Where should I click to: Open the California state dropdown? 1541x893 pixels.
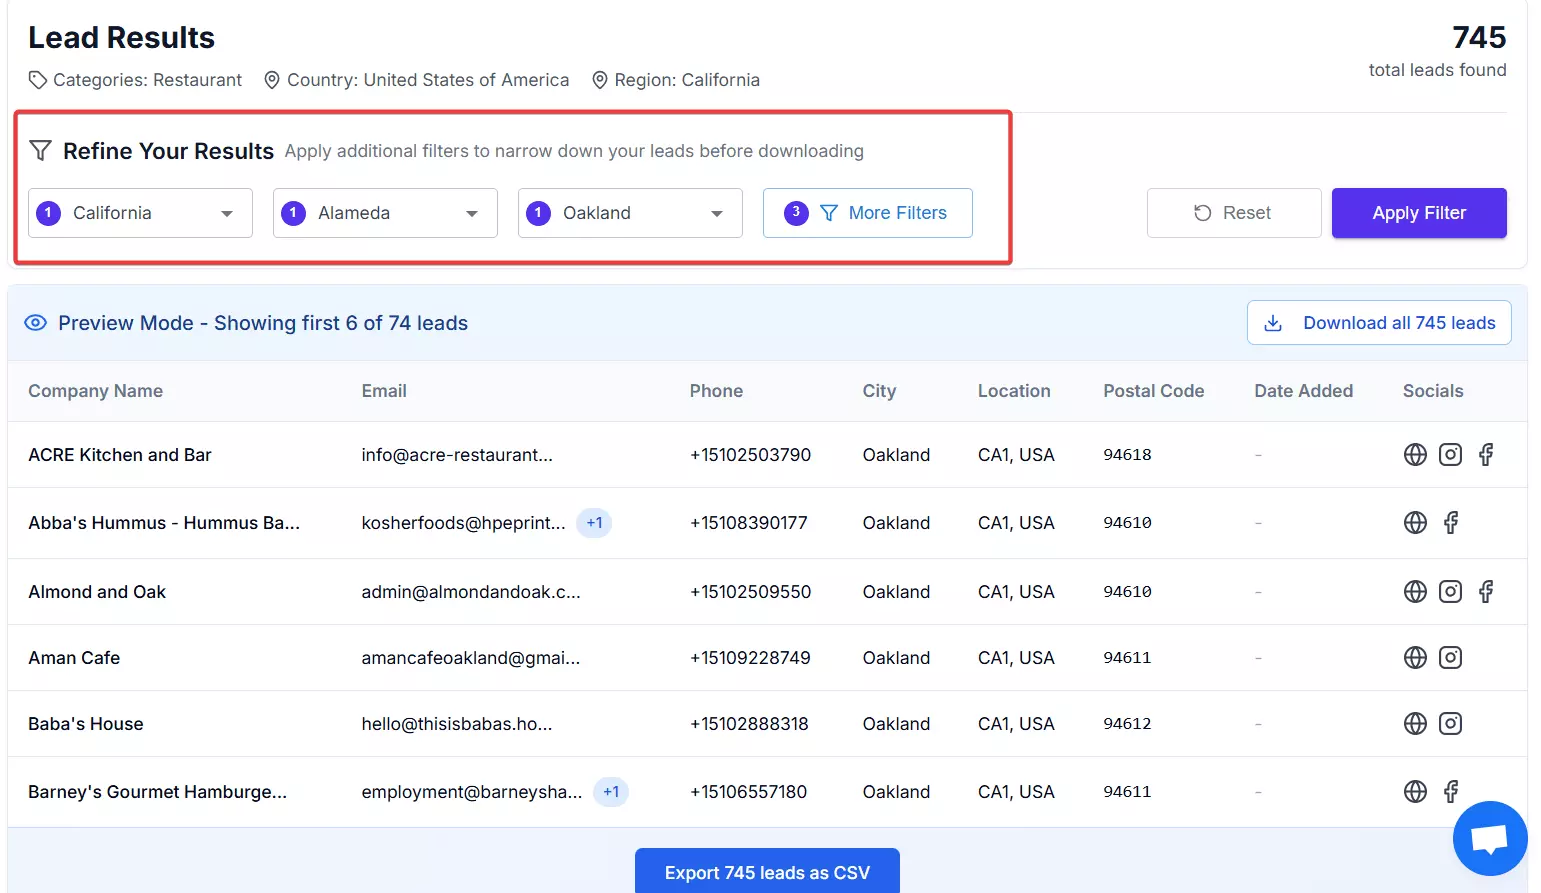(x=140, y=213)
